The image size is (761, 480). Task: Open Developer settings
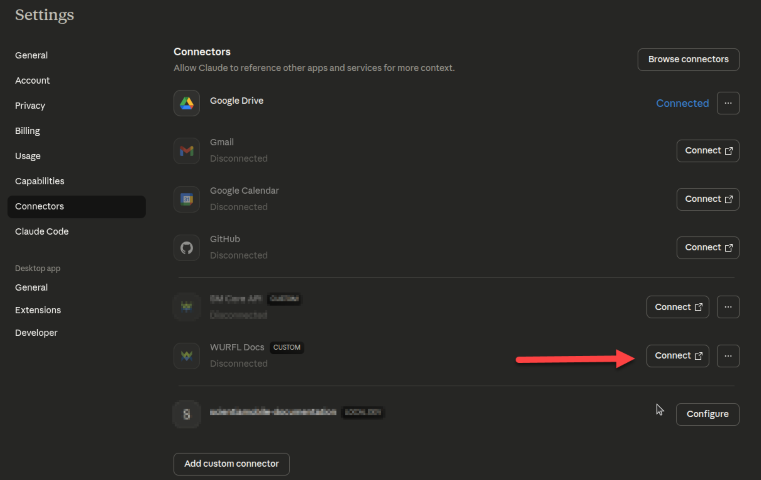tap(36, 333)
